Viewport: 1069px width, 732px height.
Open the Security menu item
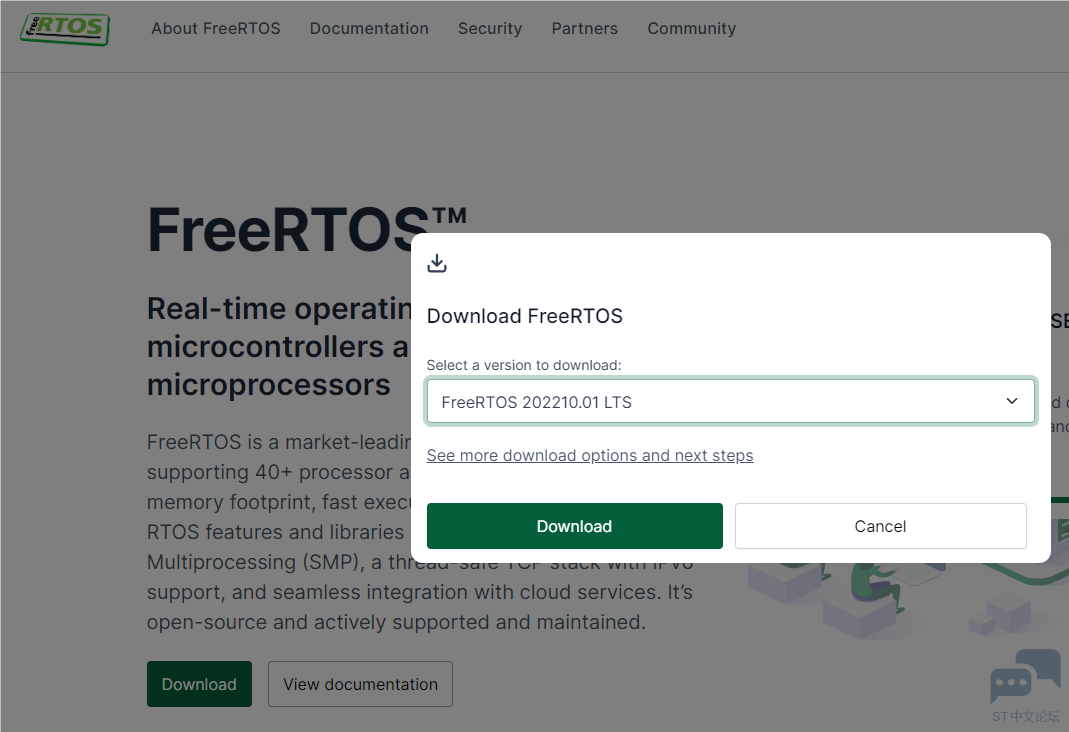(490, 29)
